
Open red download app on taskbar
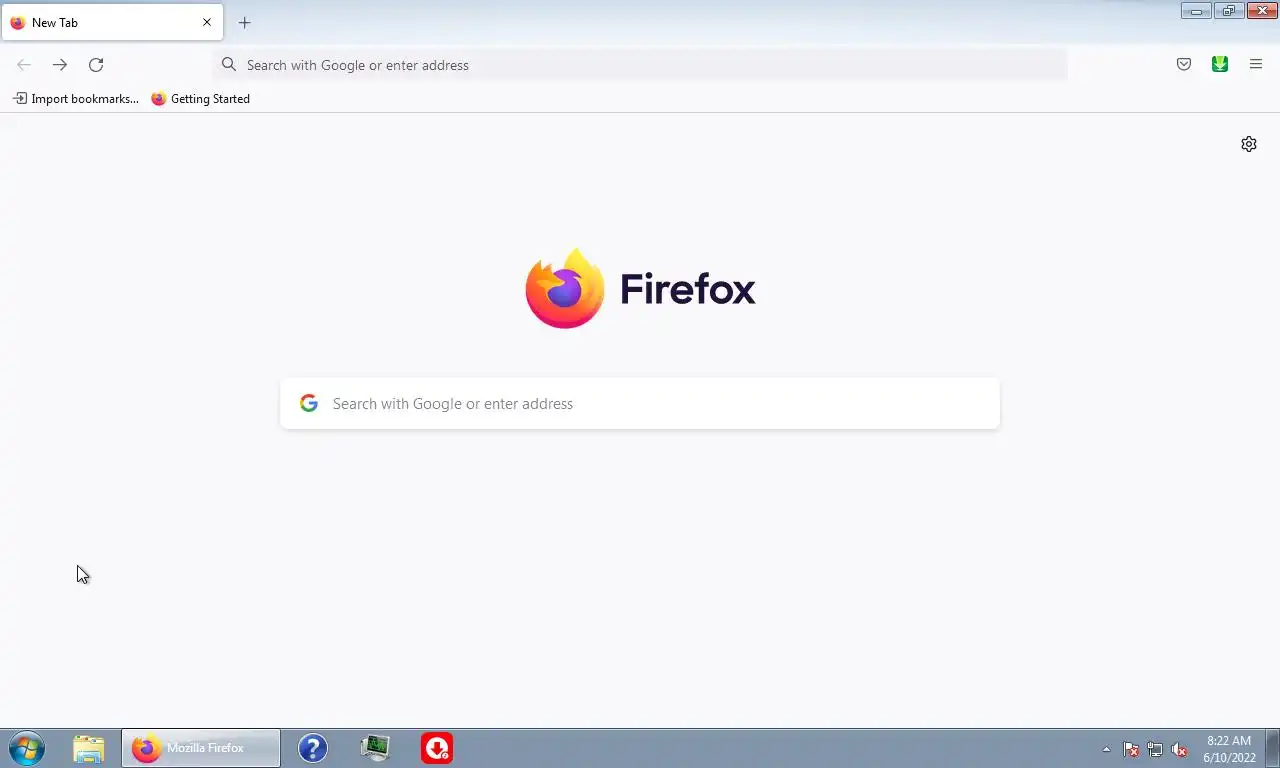pyautogui.click(x=437, y=748)
